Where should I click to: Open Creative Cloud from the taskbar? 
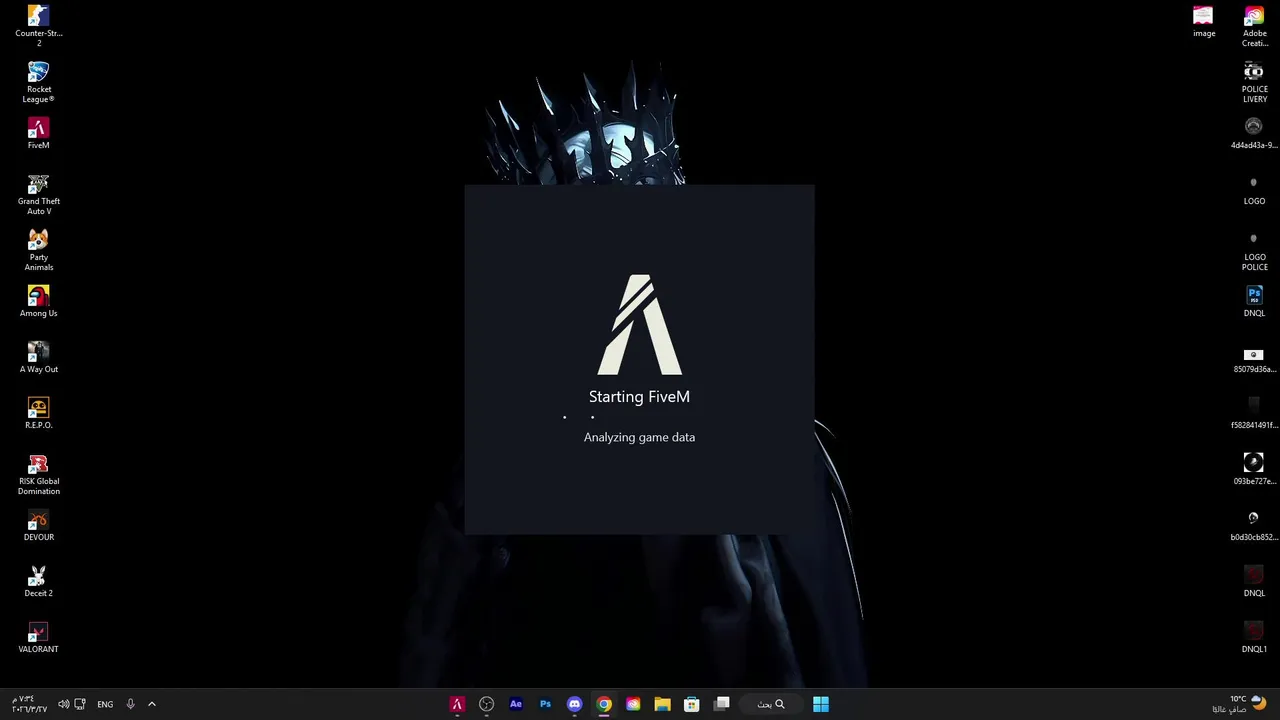633,704
